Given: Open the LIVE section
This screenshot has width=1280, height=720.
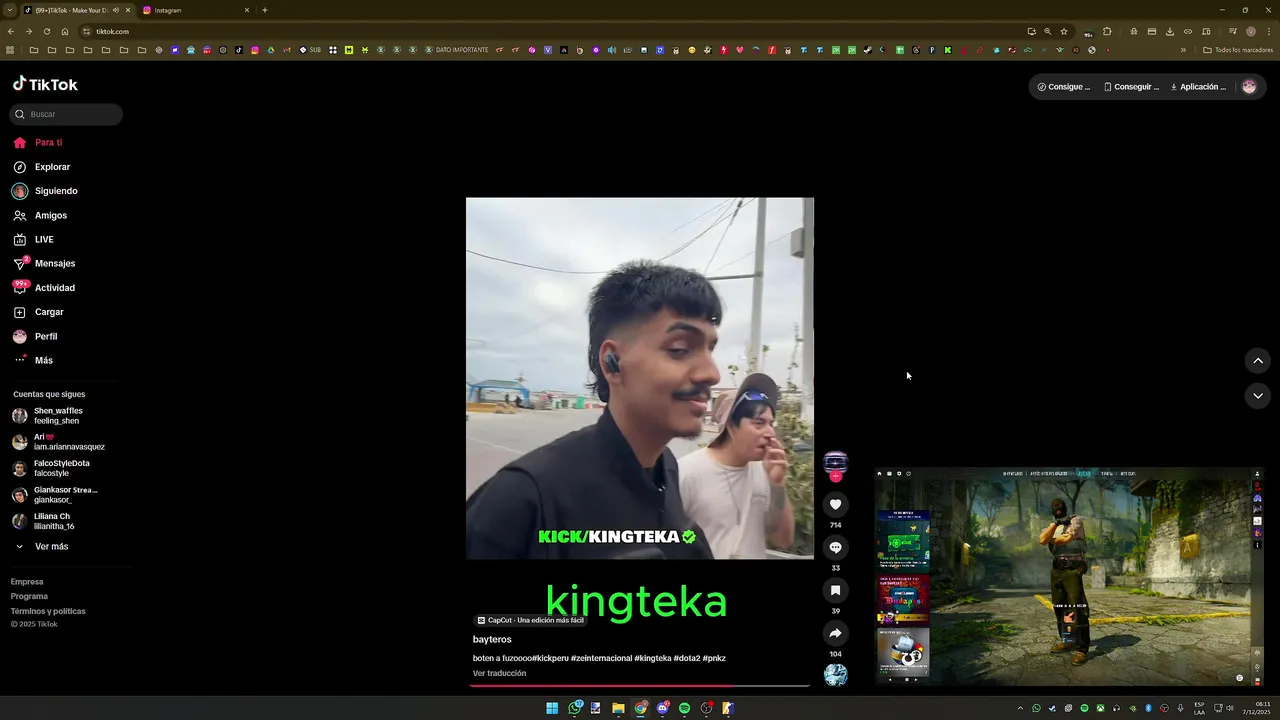Looking at the screenshot, I should pyautogui.click(x=34, y=239).
